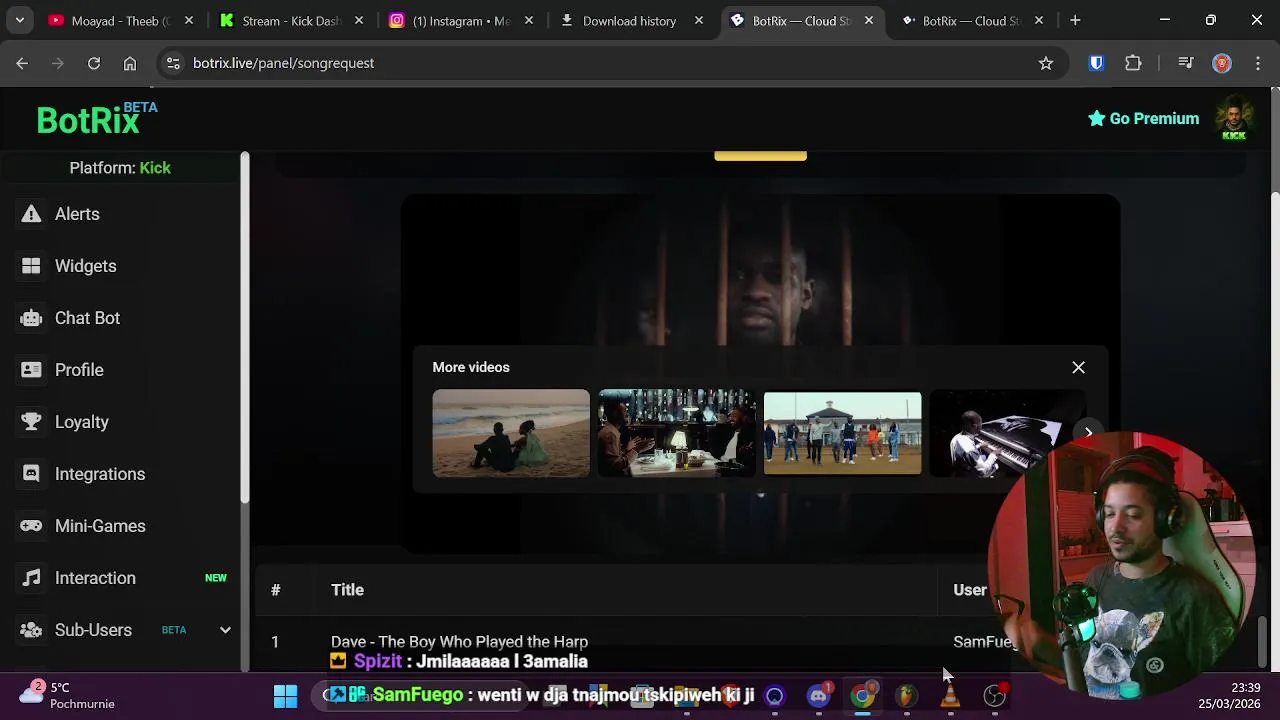Screen dimensions: 1280x720
Task: Open the tab search dropdown
Action: (x=19, y=20)
